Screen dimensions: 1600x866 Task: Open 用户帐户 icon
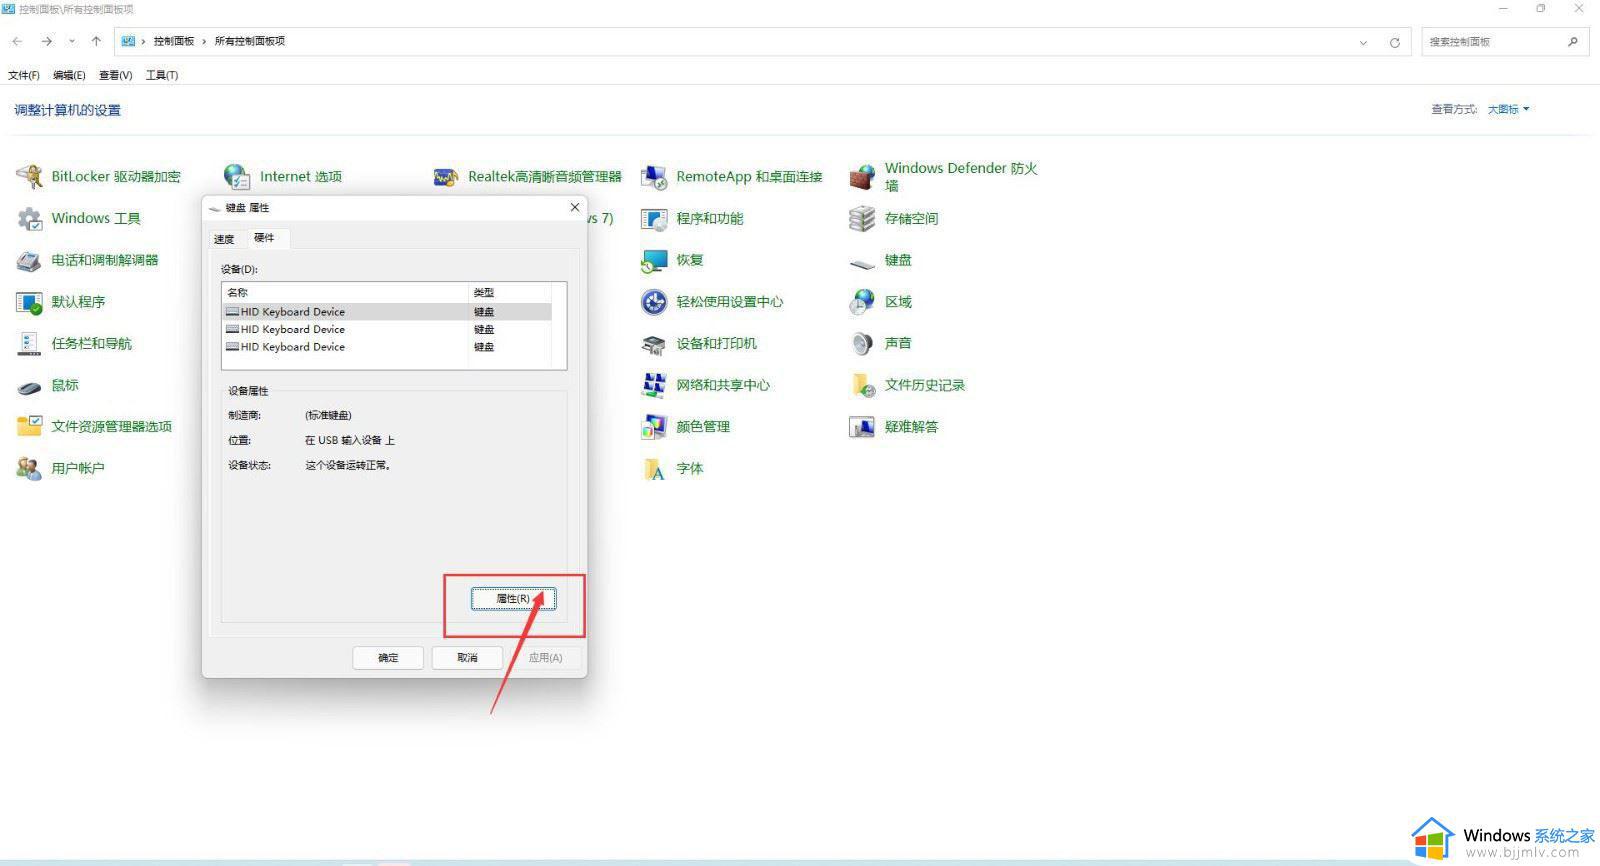tap(30, 468)
